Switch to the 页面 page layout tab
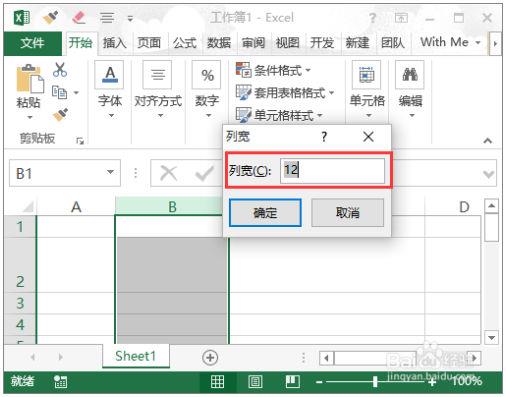506x397 pixels. [x=149, y=43]
